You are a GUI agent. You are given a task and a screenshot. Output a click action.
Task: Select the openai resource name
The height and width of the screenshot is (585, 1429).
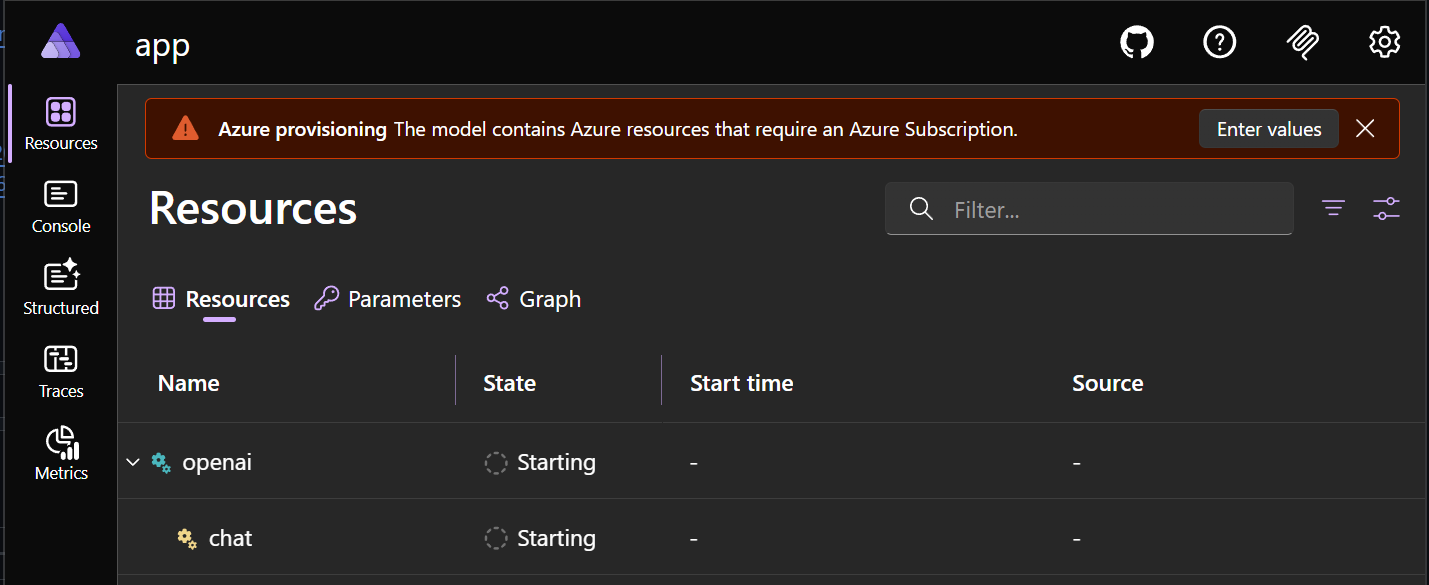pyautogui.click(x=217, y=462)
